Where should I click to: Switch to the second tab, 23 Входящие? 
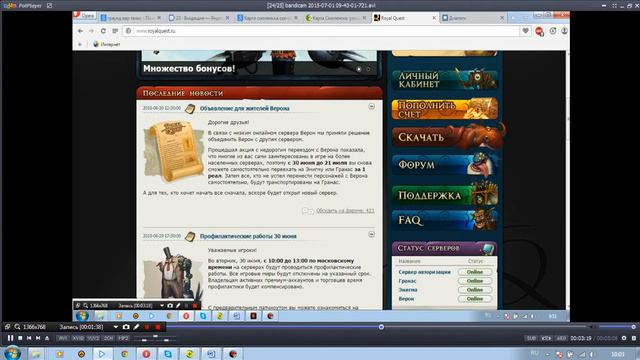click(x=199, y=18)
